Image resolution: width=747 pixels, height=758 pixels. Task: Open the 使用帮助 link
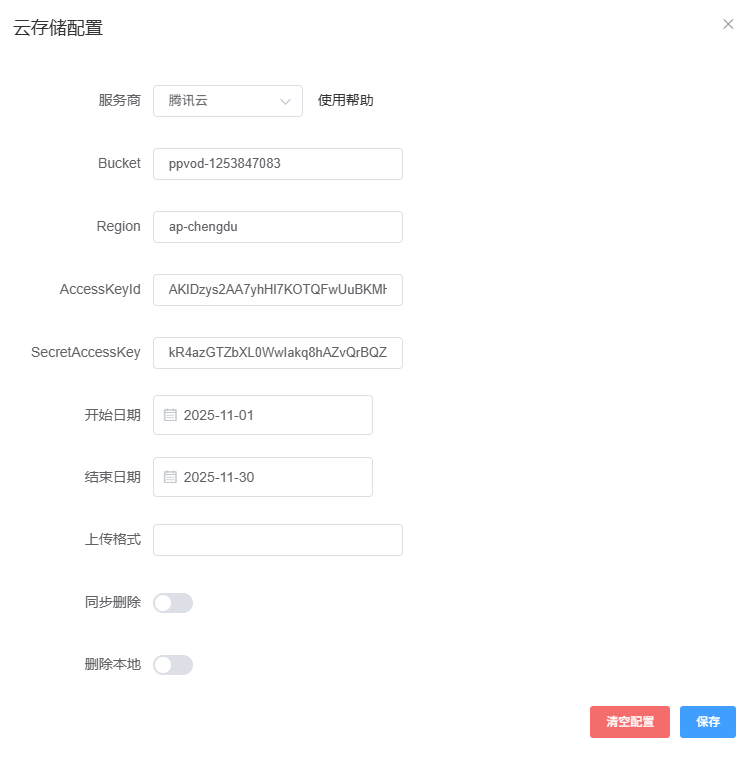(345, 100)
